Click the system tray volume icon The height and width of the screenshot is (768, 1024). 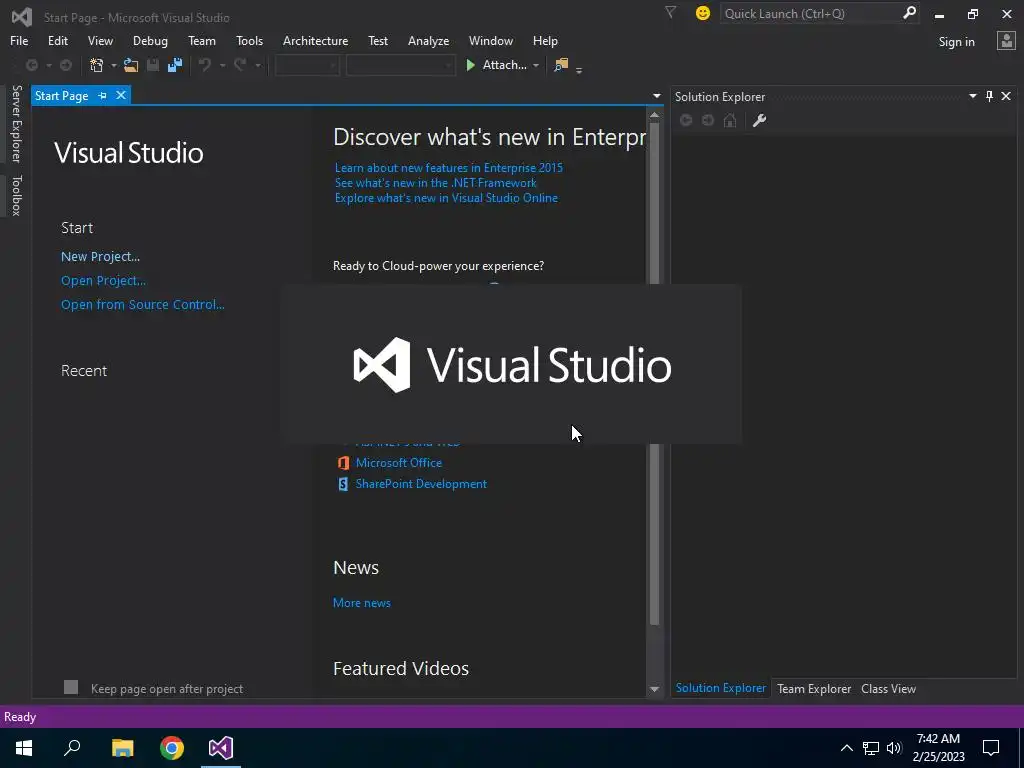point(894,748)
